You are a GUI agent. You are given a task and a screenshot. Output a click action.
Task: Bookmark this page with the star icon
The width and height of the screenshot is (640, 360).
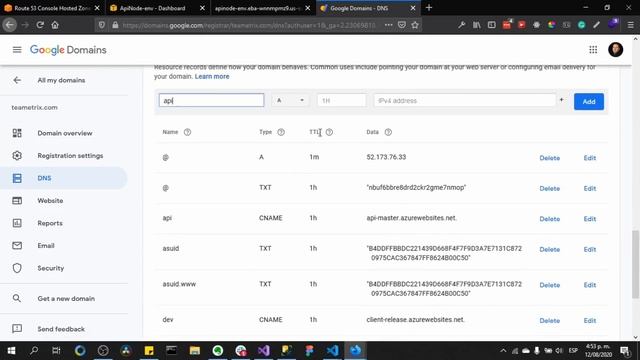coord(415,25)
